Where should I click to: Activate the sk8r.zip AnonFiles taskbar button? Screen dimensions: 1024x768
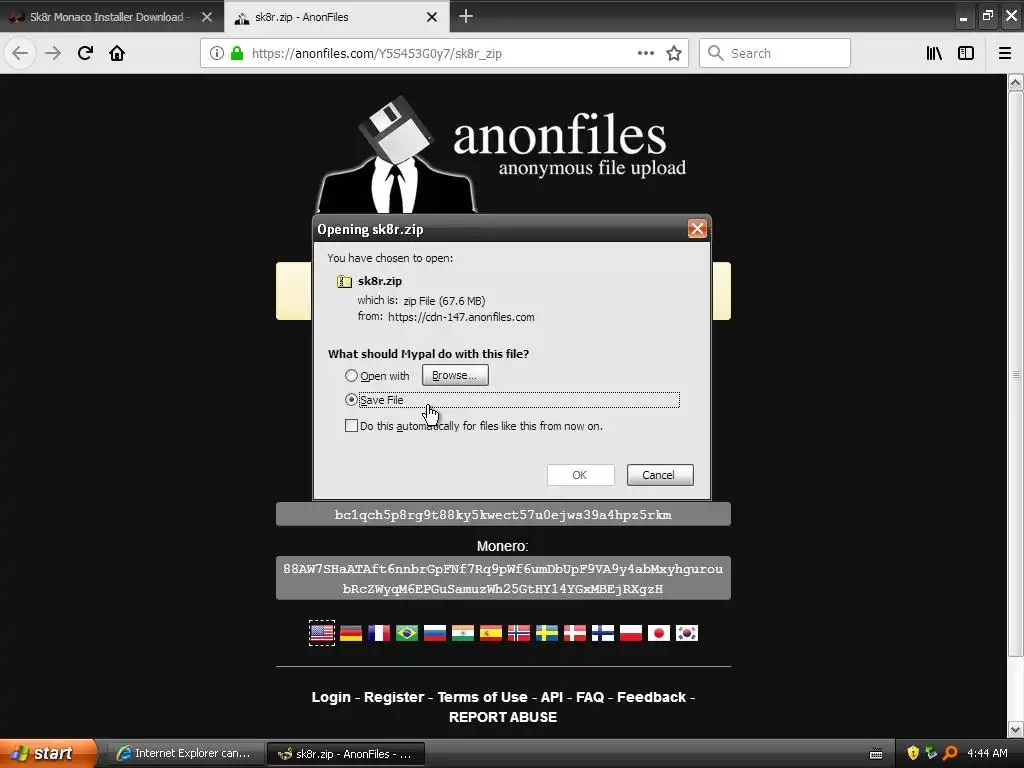pyautogui.click(x=347, y=754)
